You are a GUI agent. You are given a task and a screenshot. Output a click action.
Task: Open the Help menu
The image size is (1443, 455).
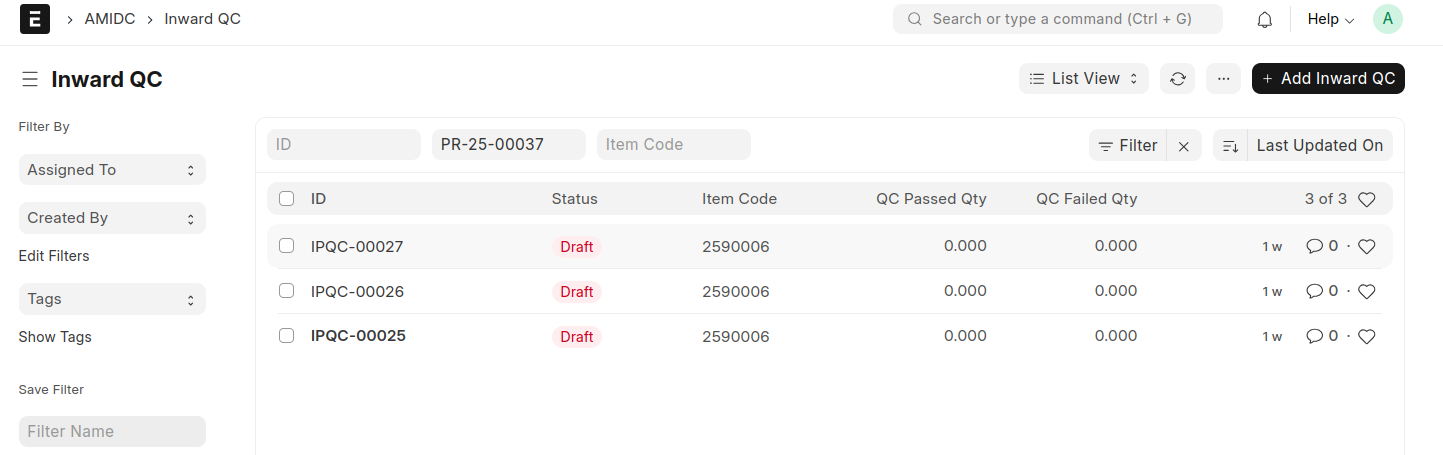point(1330,19)
